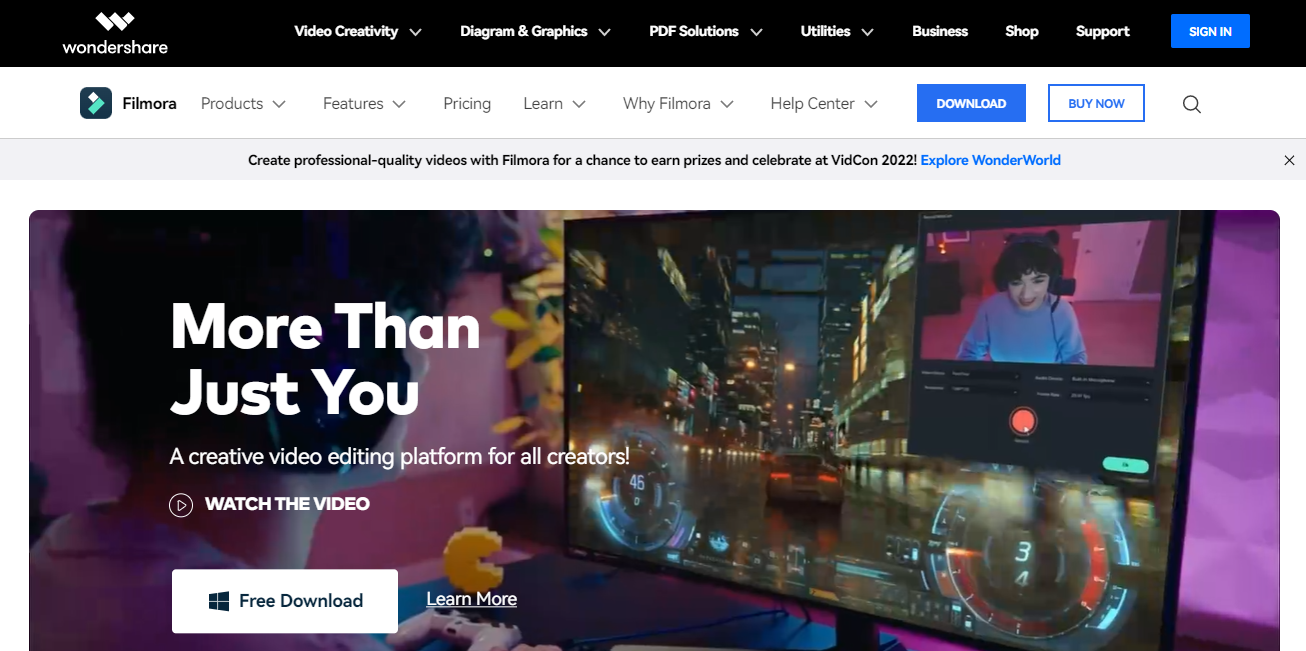Image resolution: width=1306 pixels, height=651 pixels.
Task: Click the BUY NOW button
Action: click(1096, 103)
